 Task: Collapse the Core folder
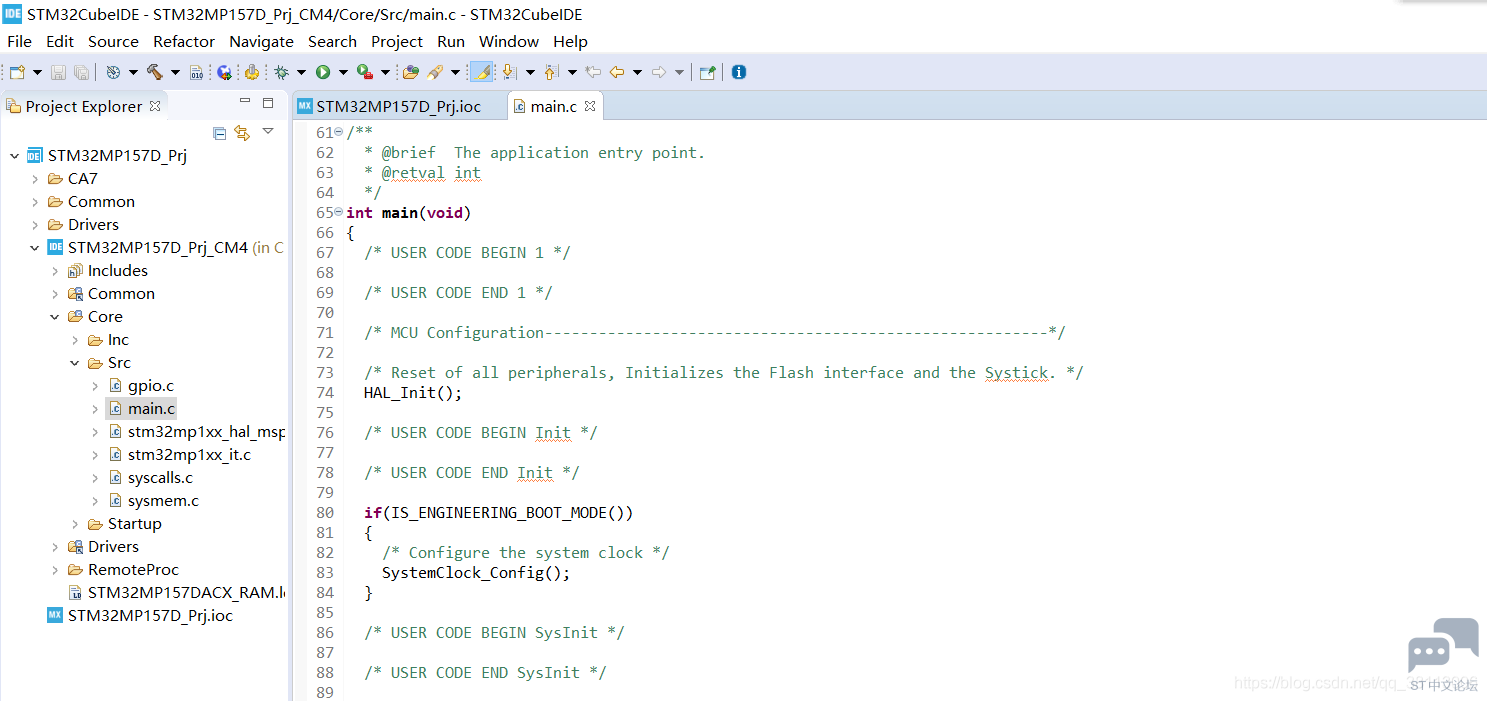(55, 317)
